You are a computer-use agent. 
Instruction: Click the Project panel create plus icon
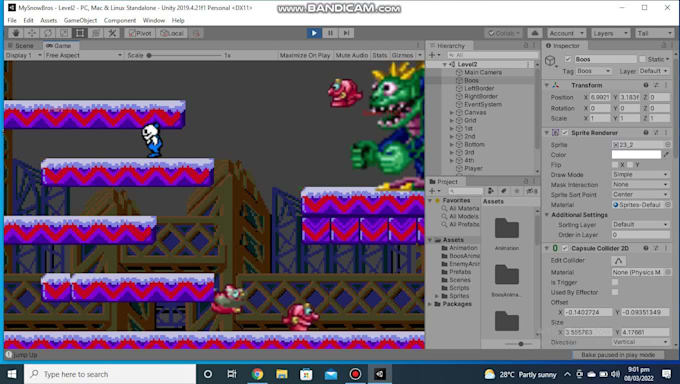click(433, 191)
